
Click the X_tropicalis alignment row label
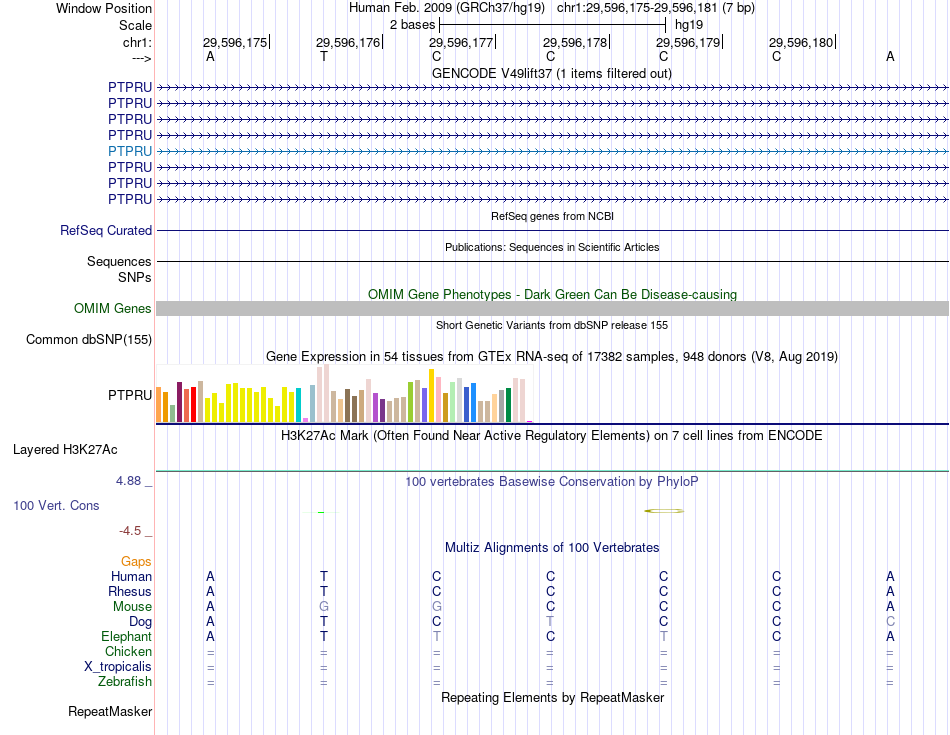(x=118, y=667)
